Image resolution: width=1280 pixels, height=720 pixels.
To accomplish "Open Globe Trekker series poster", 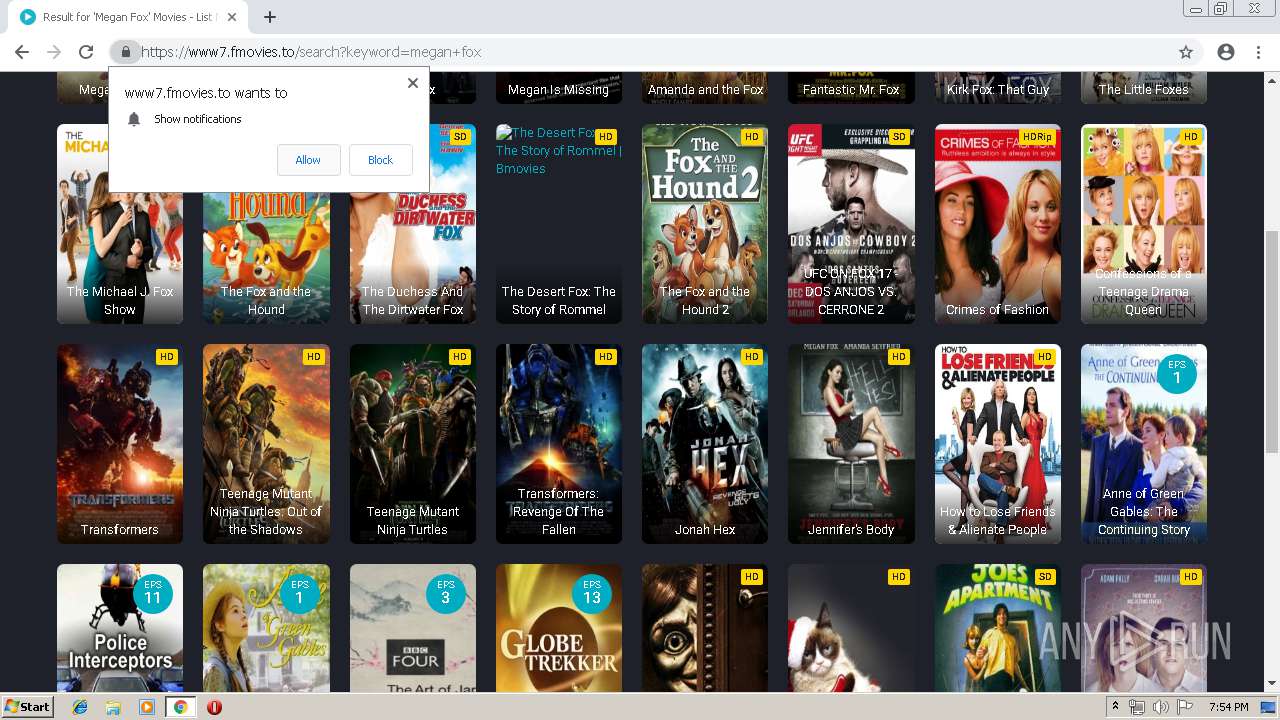I will click(x=559, y=628).
